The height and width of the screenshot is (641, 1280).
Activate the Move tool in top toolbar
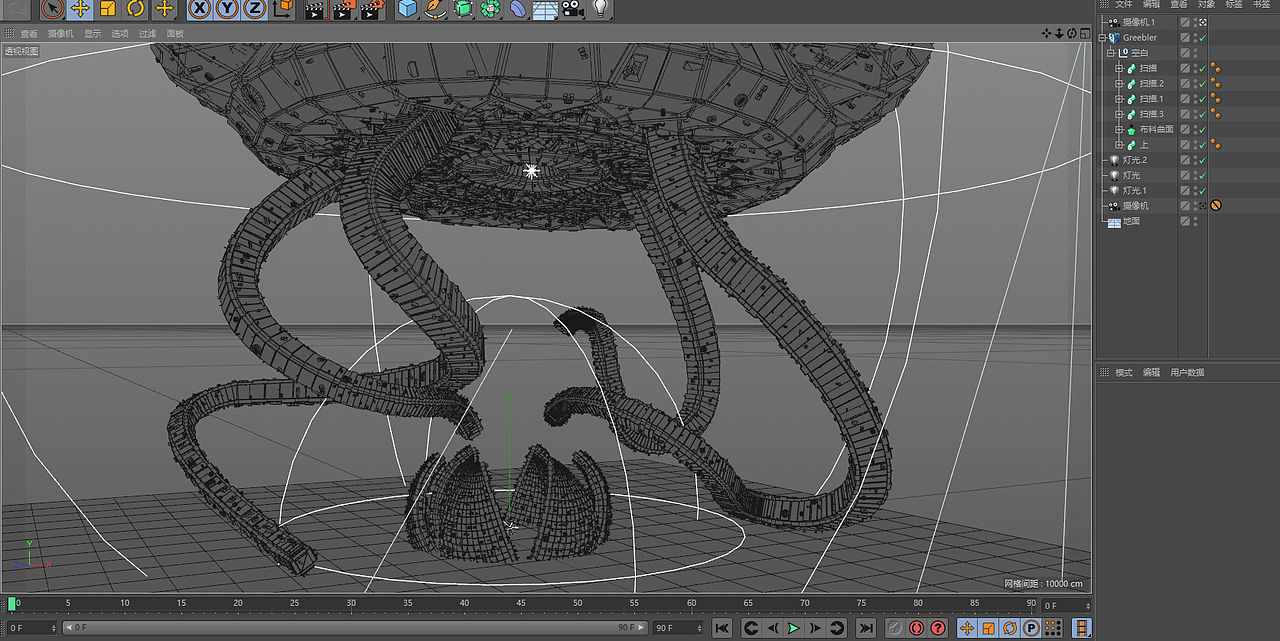coord(80,9)
